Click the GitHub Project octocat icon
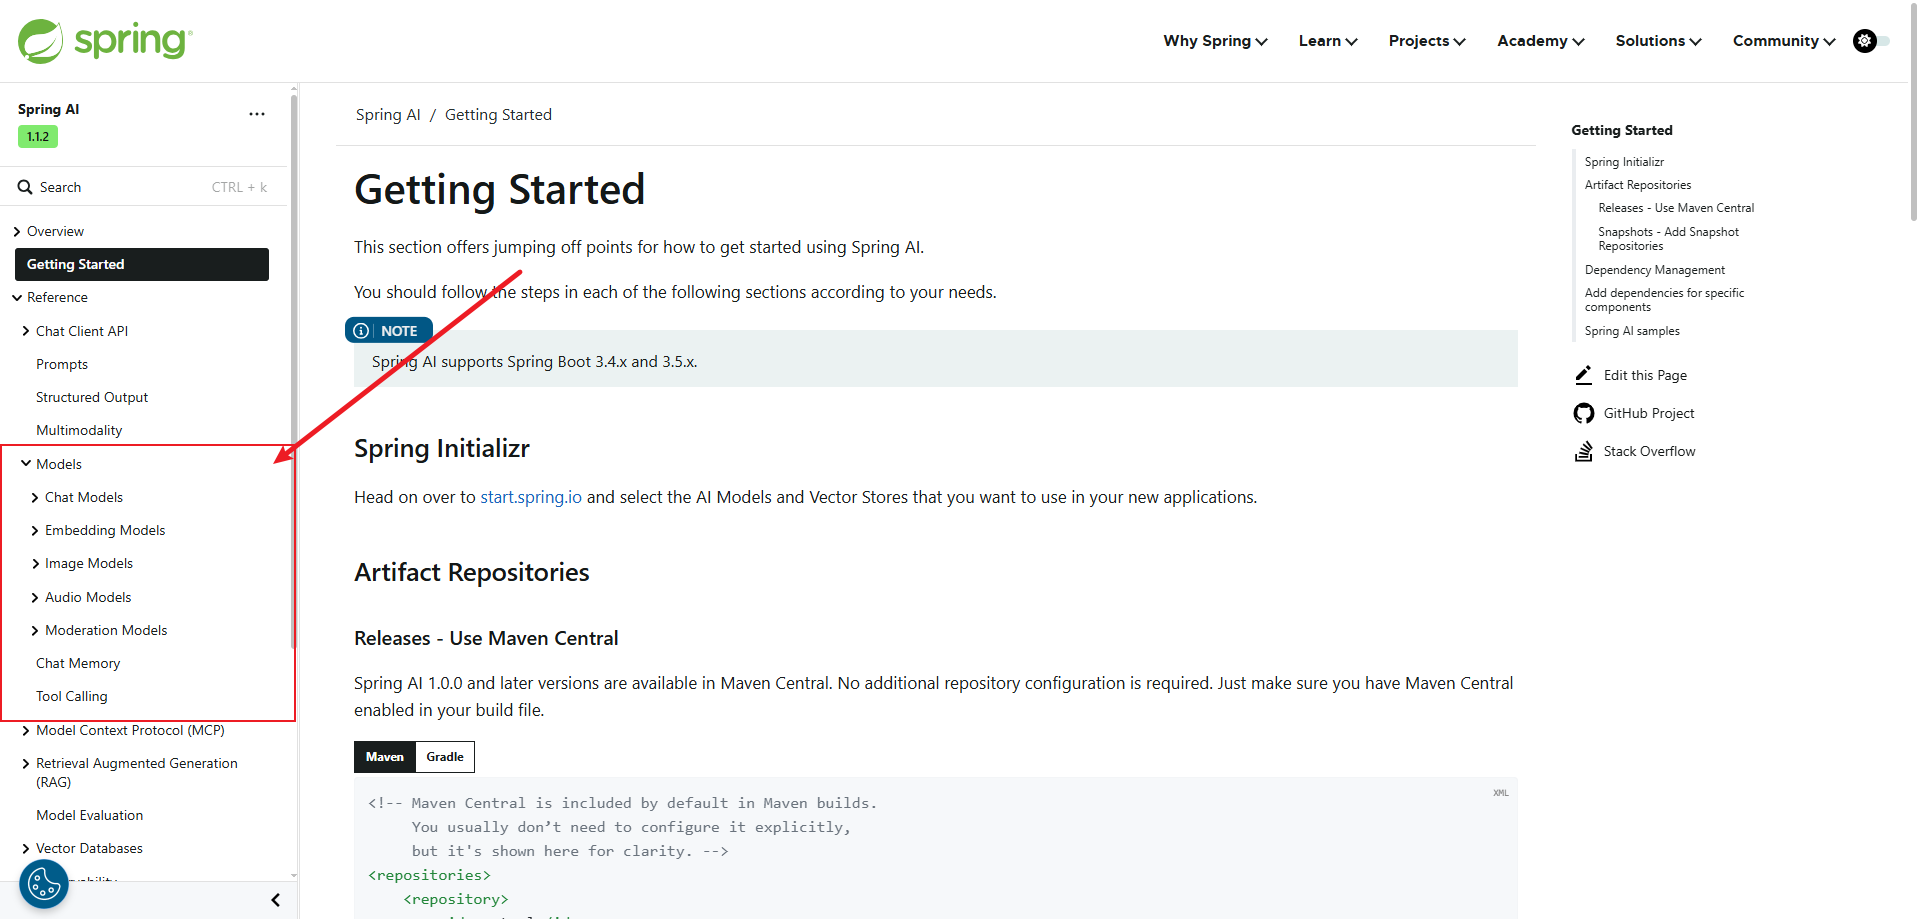Screen dimensions: 1920x919 (1584, 413)
